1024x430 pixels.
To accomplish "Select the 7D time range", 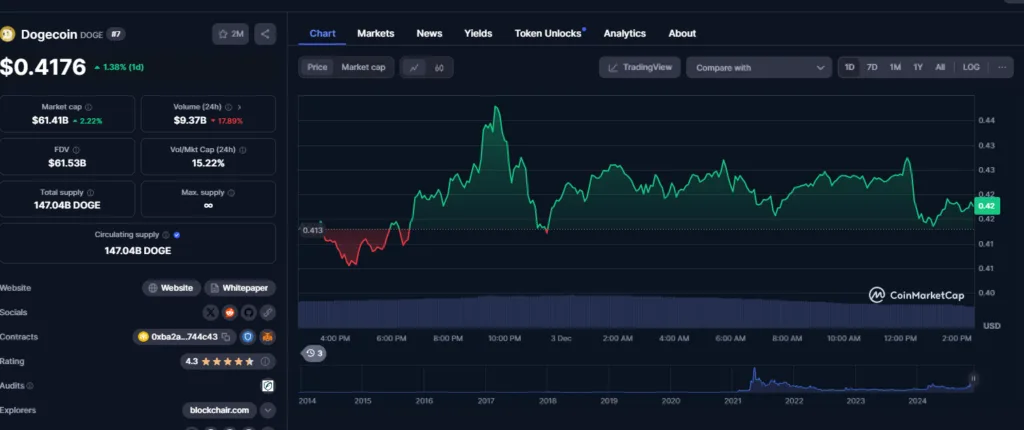I will click(x=872, y=67).
